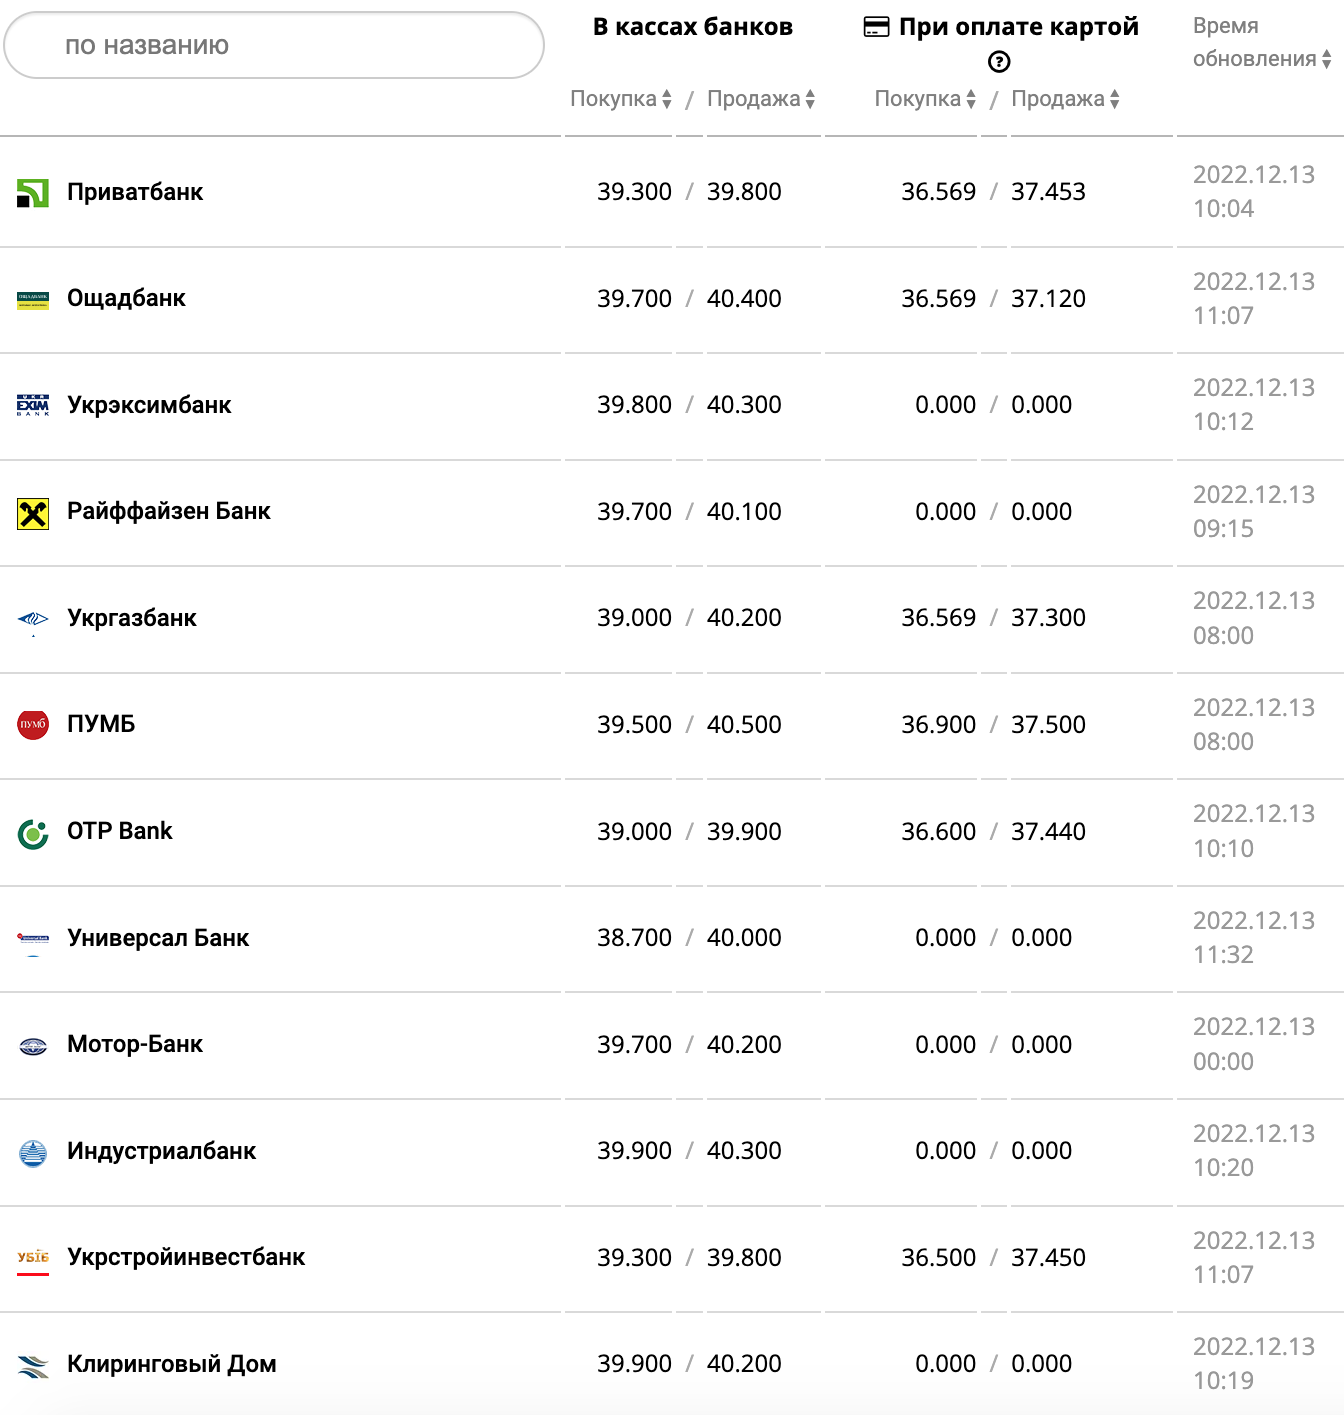Open the Мотор-Банк bank link
The width and height of the screenshot is (1344, 1415).
point(135,1045)
